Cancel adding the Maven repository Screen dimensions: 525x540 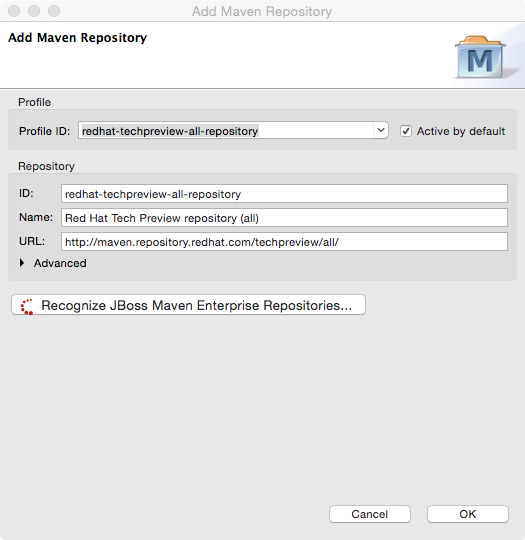(370, 514)
